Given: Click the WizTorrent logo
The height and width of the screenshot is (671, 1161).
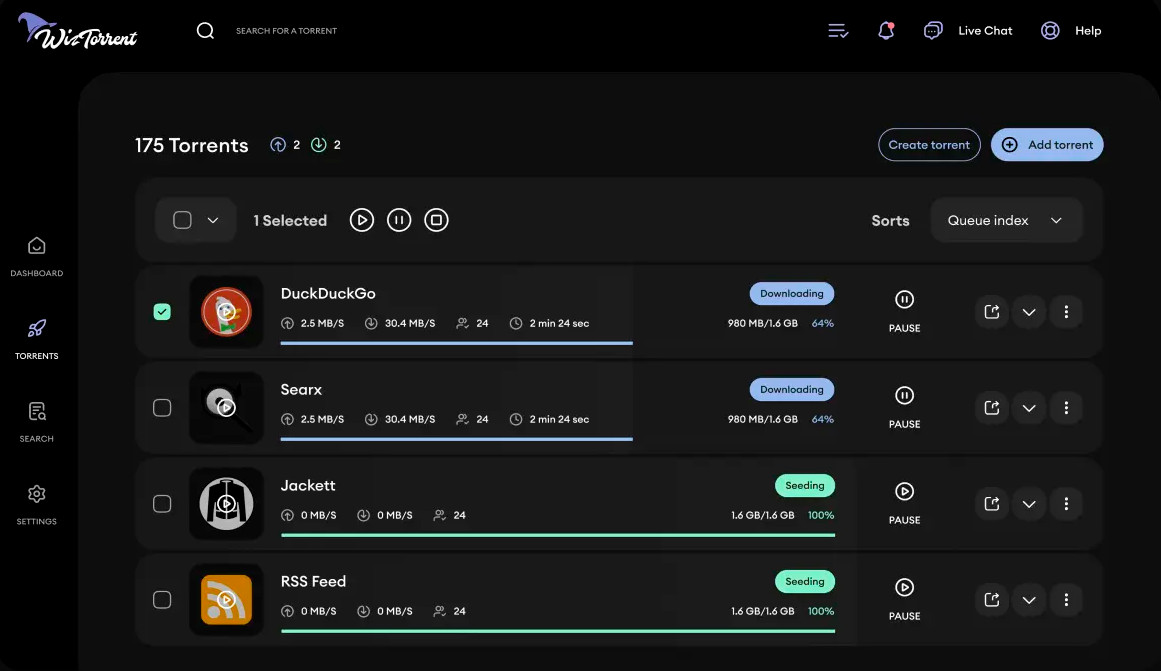Looking at the screenshot, I should (x=78, y=30).
